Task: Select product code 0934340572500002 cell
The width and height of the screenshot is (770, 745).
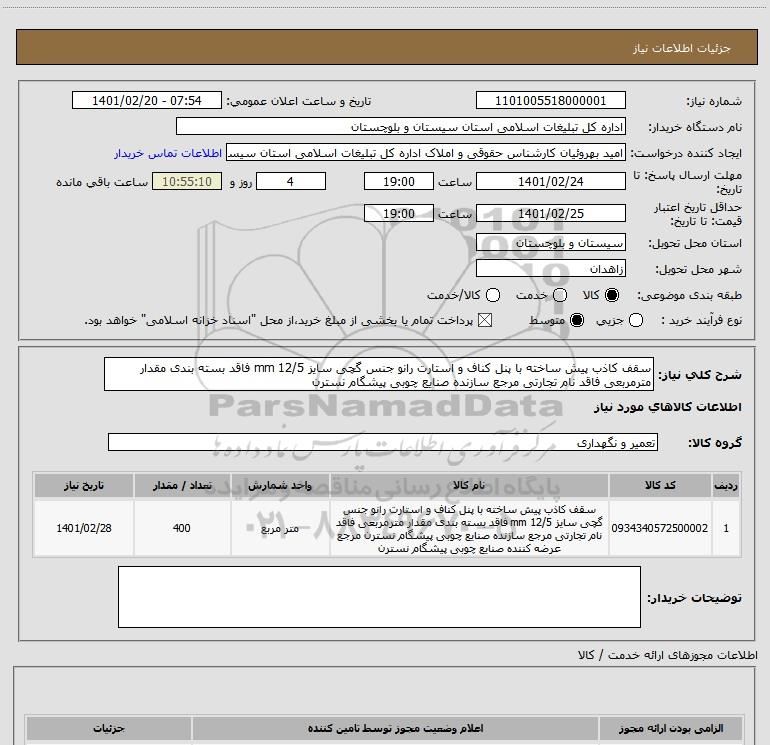Action: tap(660, 528)
